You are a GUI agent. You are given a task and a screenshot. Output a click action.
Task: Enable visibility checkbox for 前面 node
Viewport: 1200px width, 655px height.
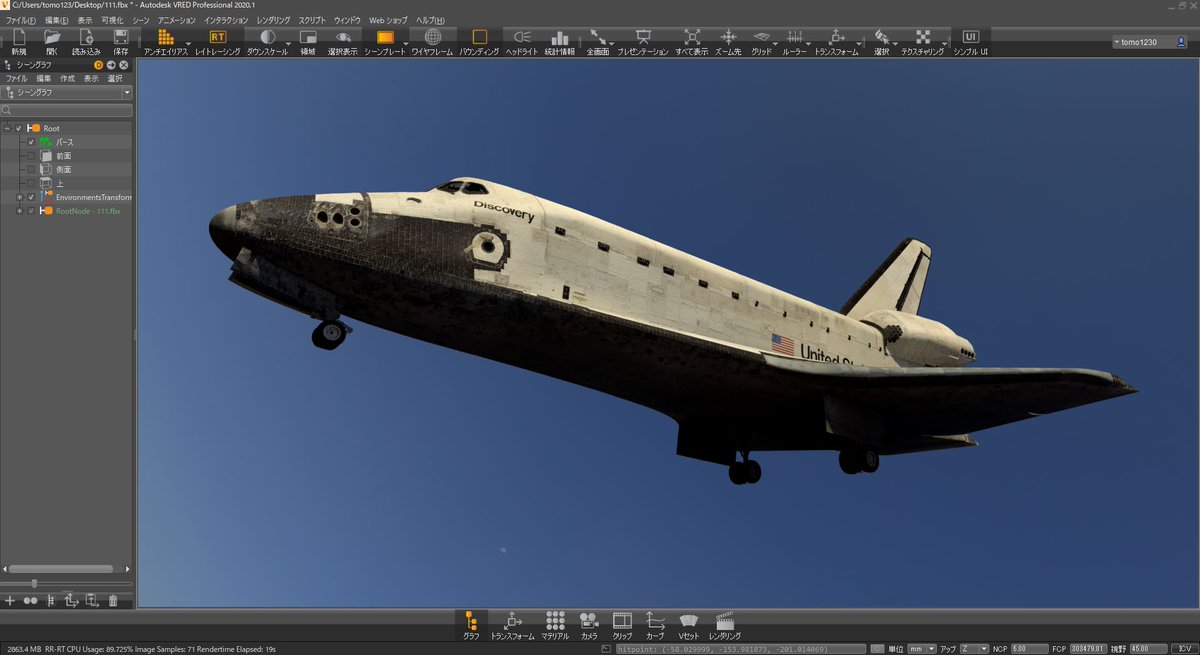[x=31, y=155]
